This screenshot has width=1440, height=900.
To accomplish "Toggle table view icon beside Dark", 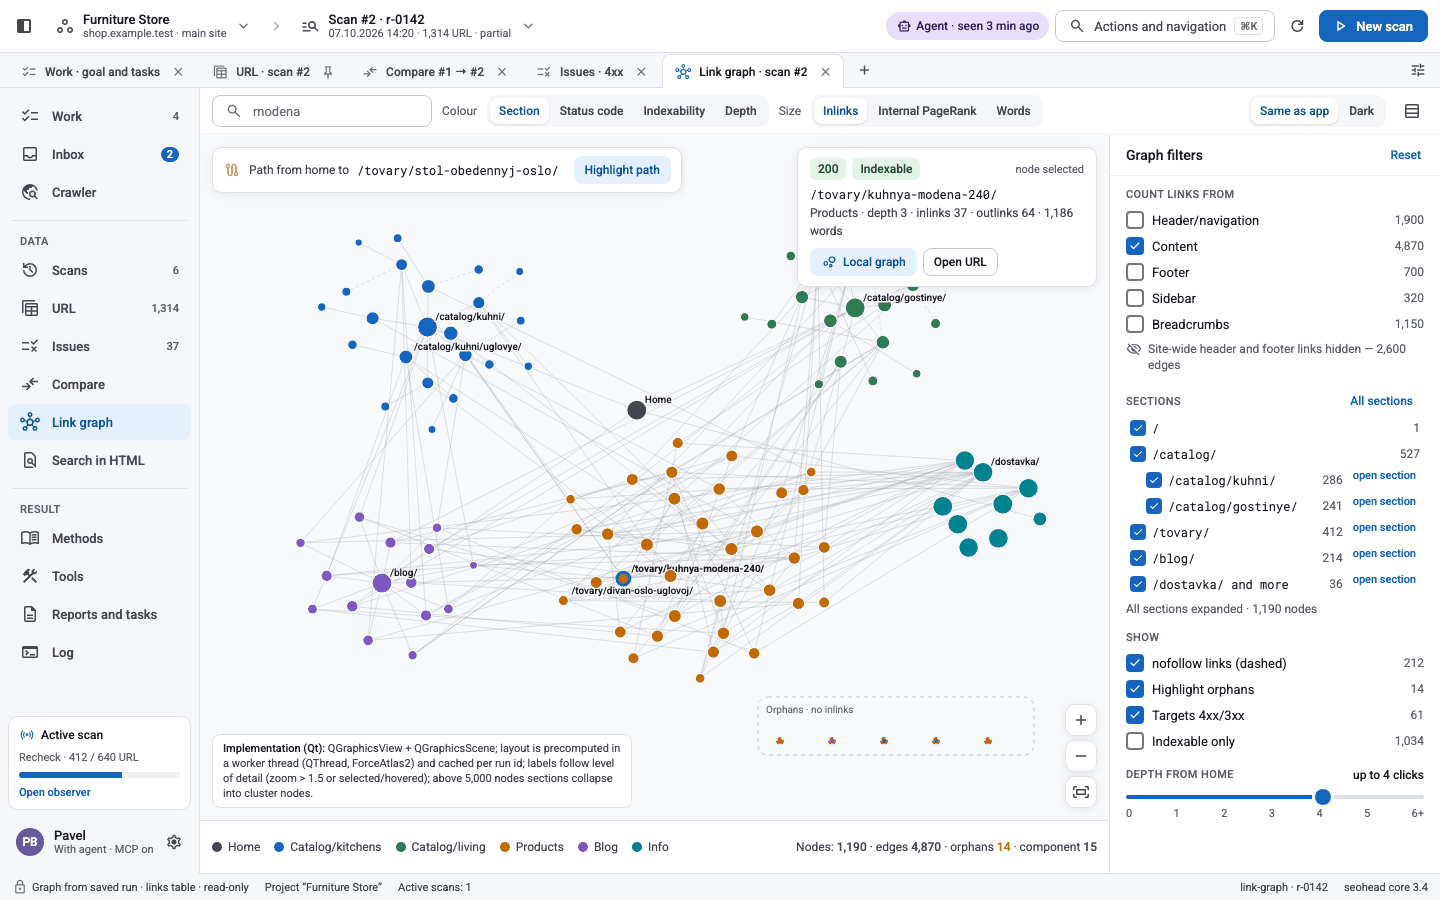I will pos(1412,111).
